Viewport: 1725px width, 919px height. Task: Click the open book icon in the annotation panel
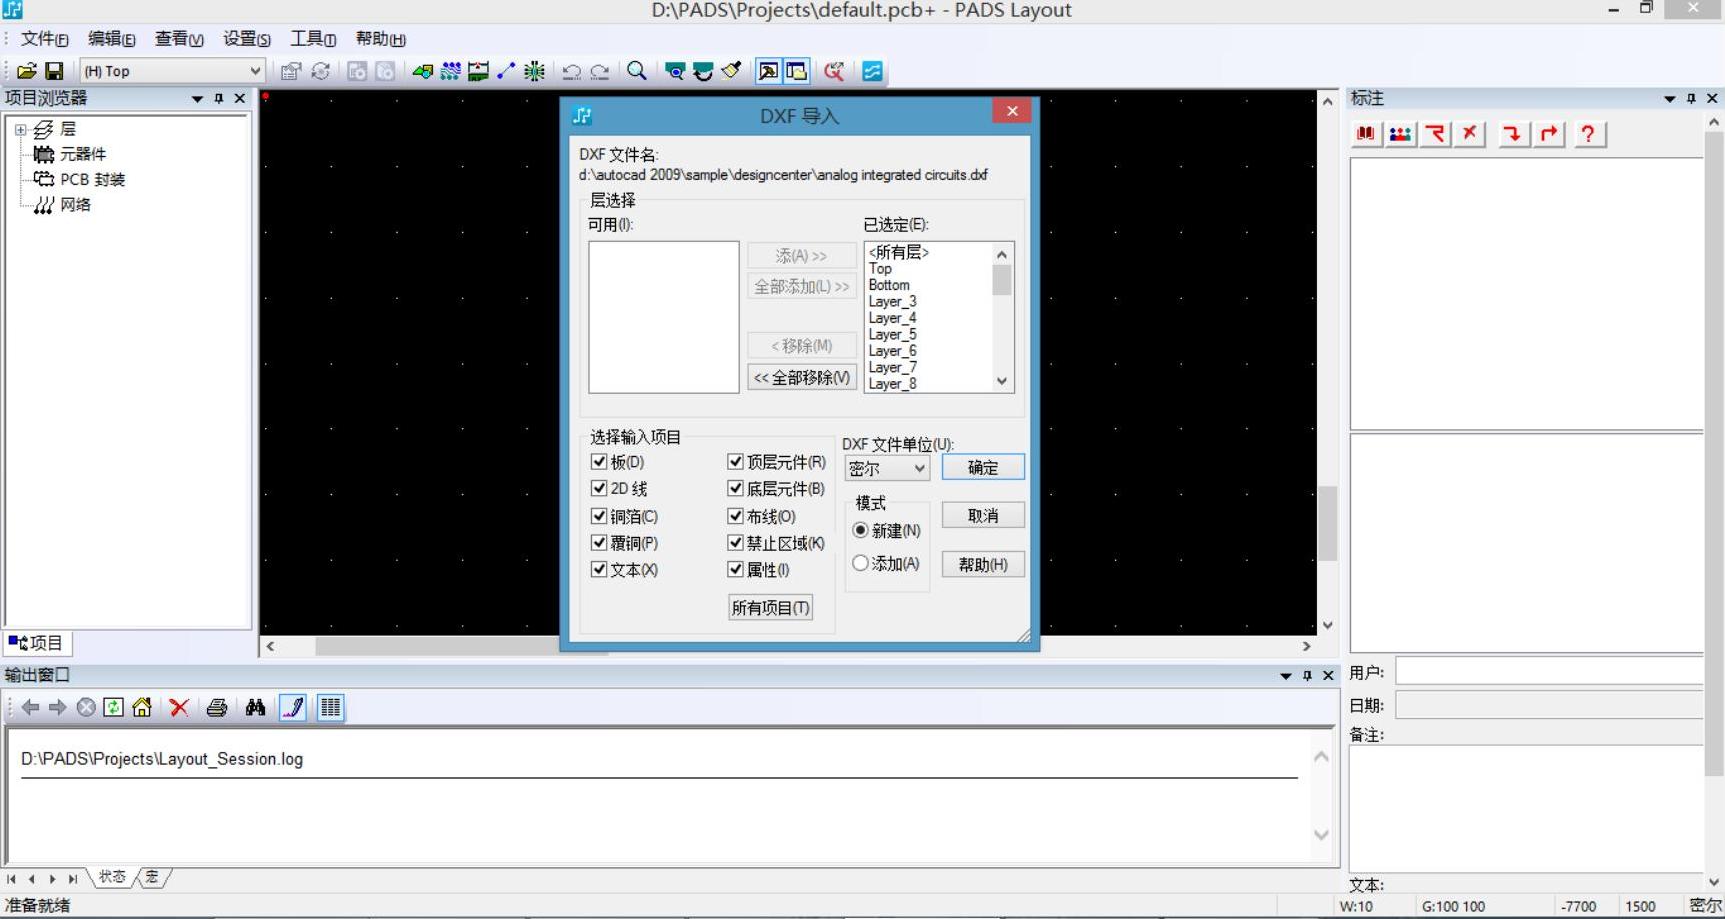[x=1366, y=134]
